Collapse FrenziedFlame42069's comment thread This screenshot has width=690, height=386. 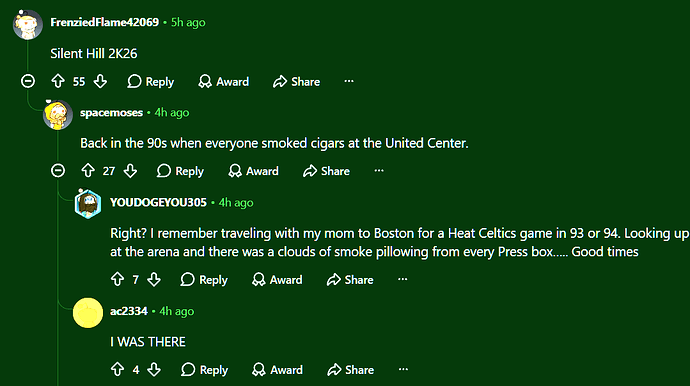point(28,81)
